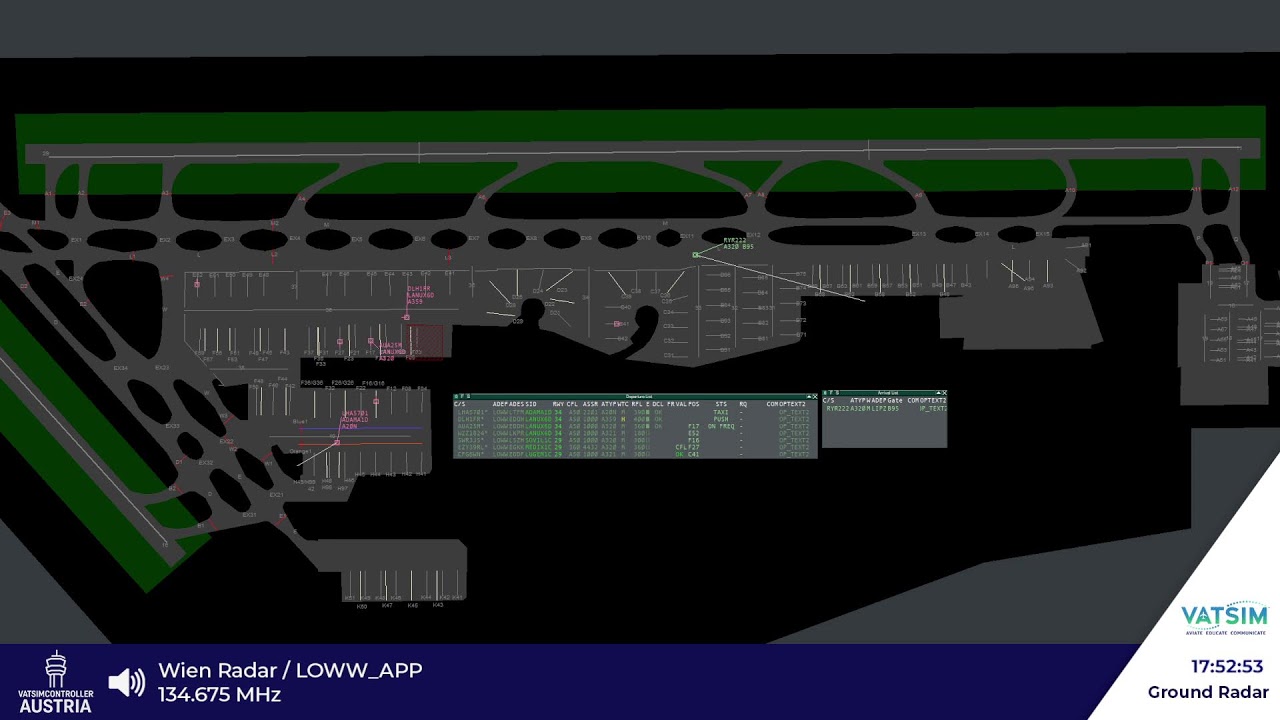The height and width of the screenshot is (720, 1280).
Task: Close the Arrival List window
Action: click(x=943, y=393)
